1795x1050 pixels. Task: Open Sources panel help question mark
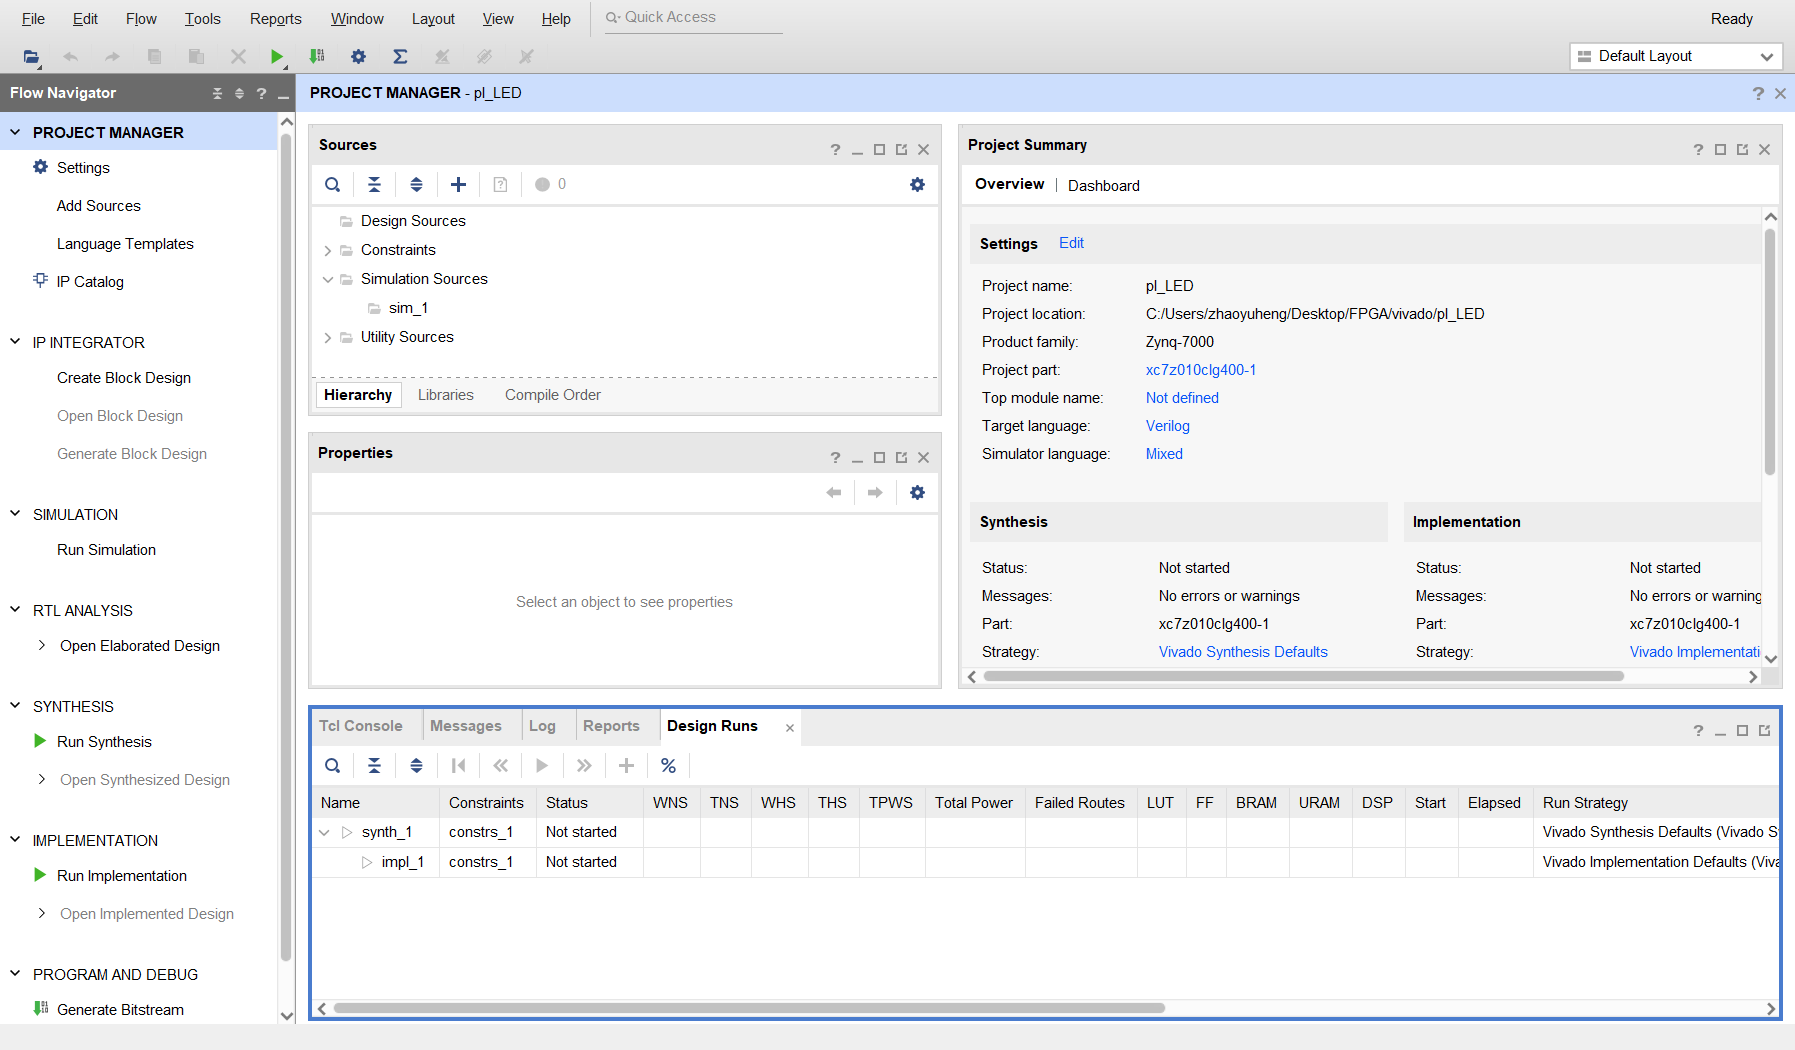(835, 150)
